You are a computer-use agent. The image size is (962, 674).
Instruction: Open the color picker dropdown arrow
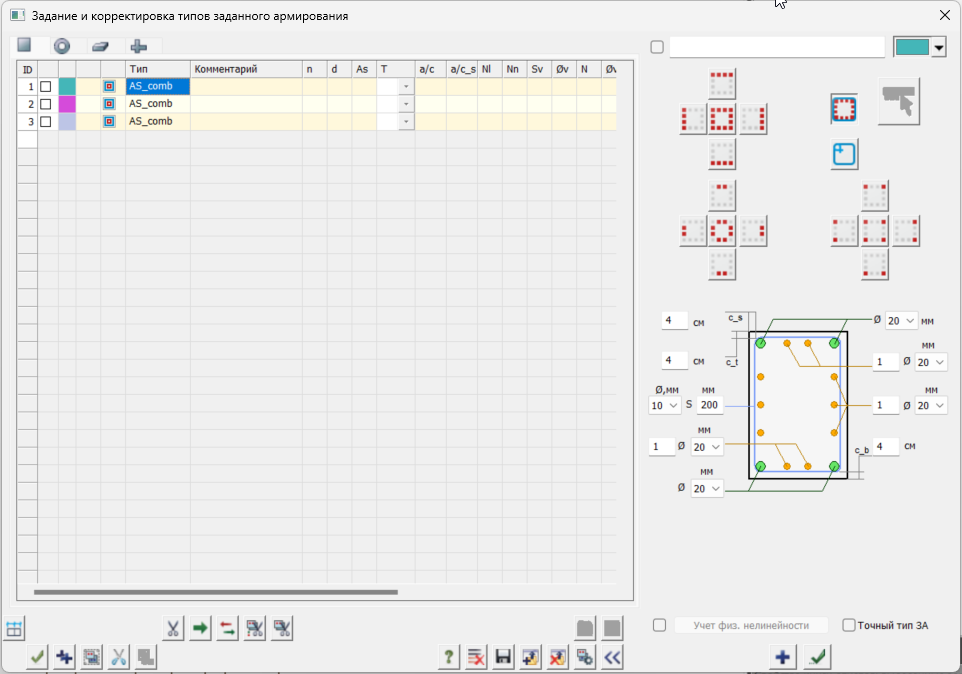pyautogui.click(x=939, y=48)
